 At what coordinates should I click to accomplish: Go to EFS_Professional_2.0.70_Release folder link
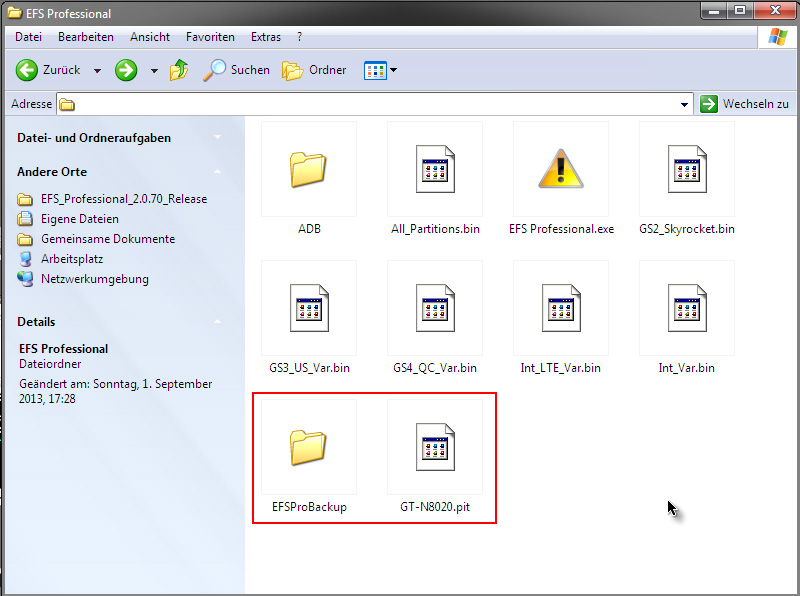pyautogui.click(x=123, y=199)
